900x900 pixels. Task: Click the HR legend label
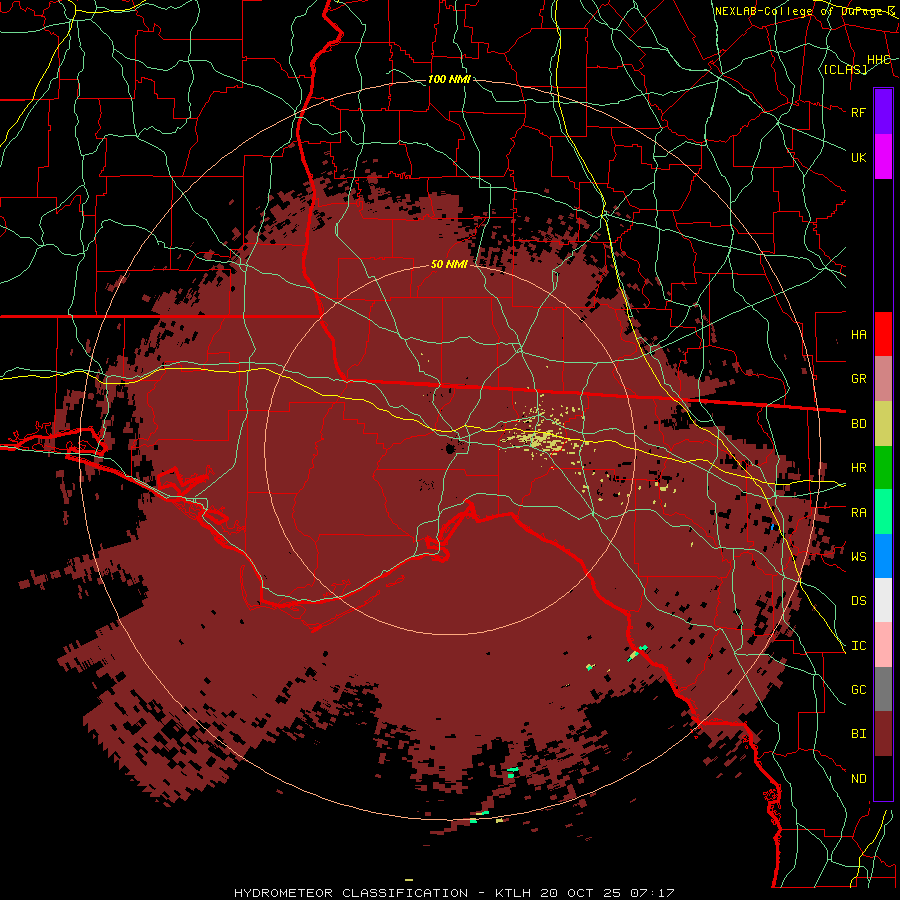click(x=858, y=468)
